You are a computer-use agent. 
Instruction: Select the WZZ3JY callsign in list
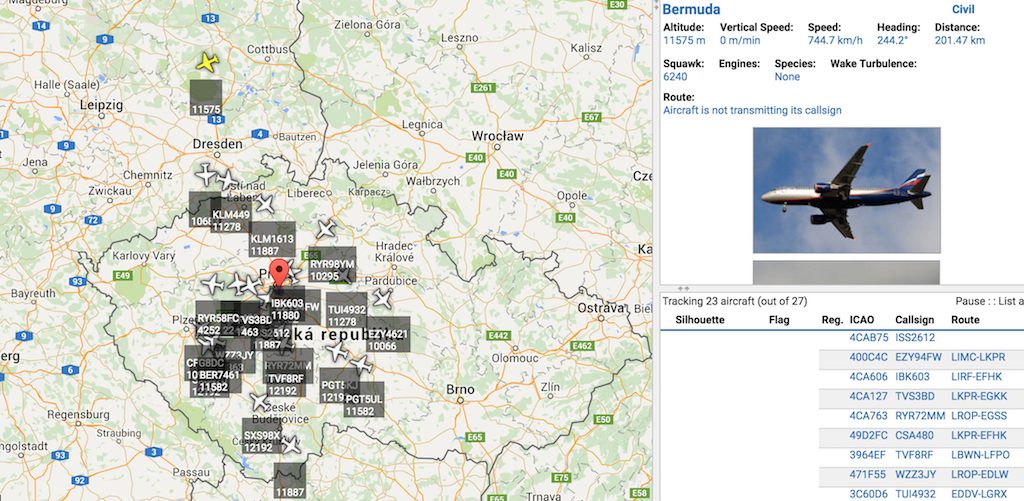916,475
